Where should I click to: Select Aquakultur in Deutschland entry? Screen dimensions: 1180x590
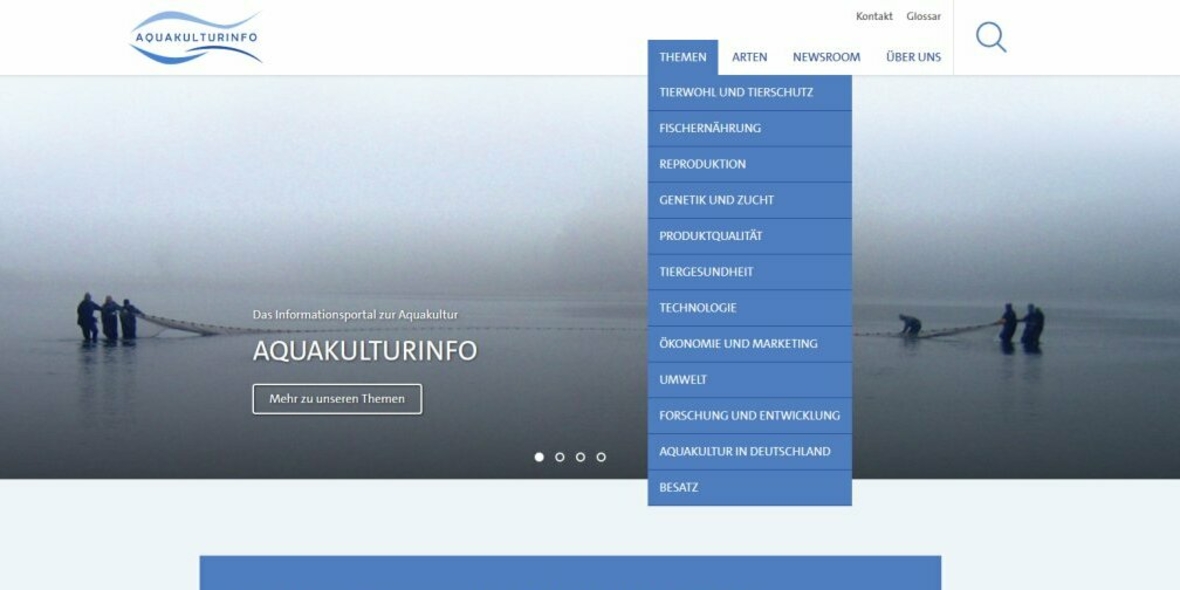pos(744,452)
